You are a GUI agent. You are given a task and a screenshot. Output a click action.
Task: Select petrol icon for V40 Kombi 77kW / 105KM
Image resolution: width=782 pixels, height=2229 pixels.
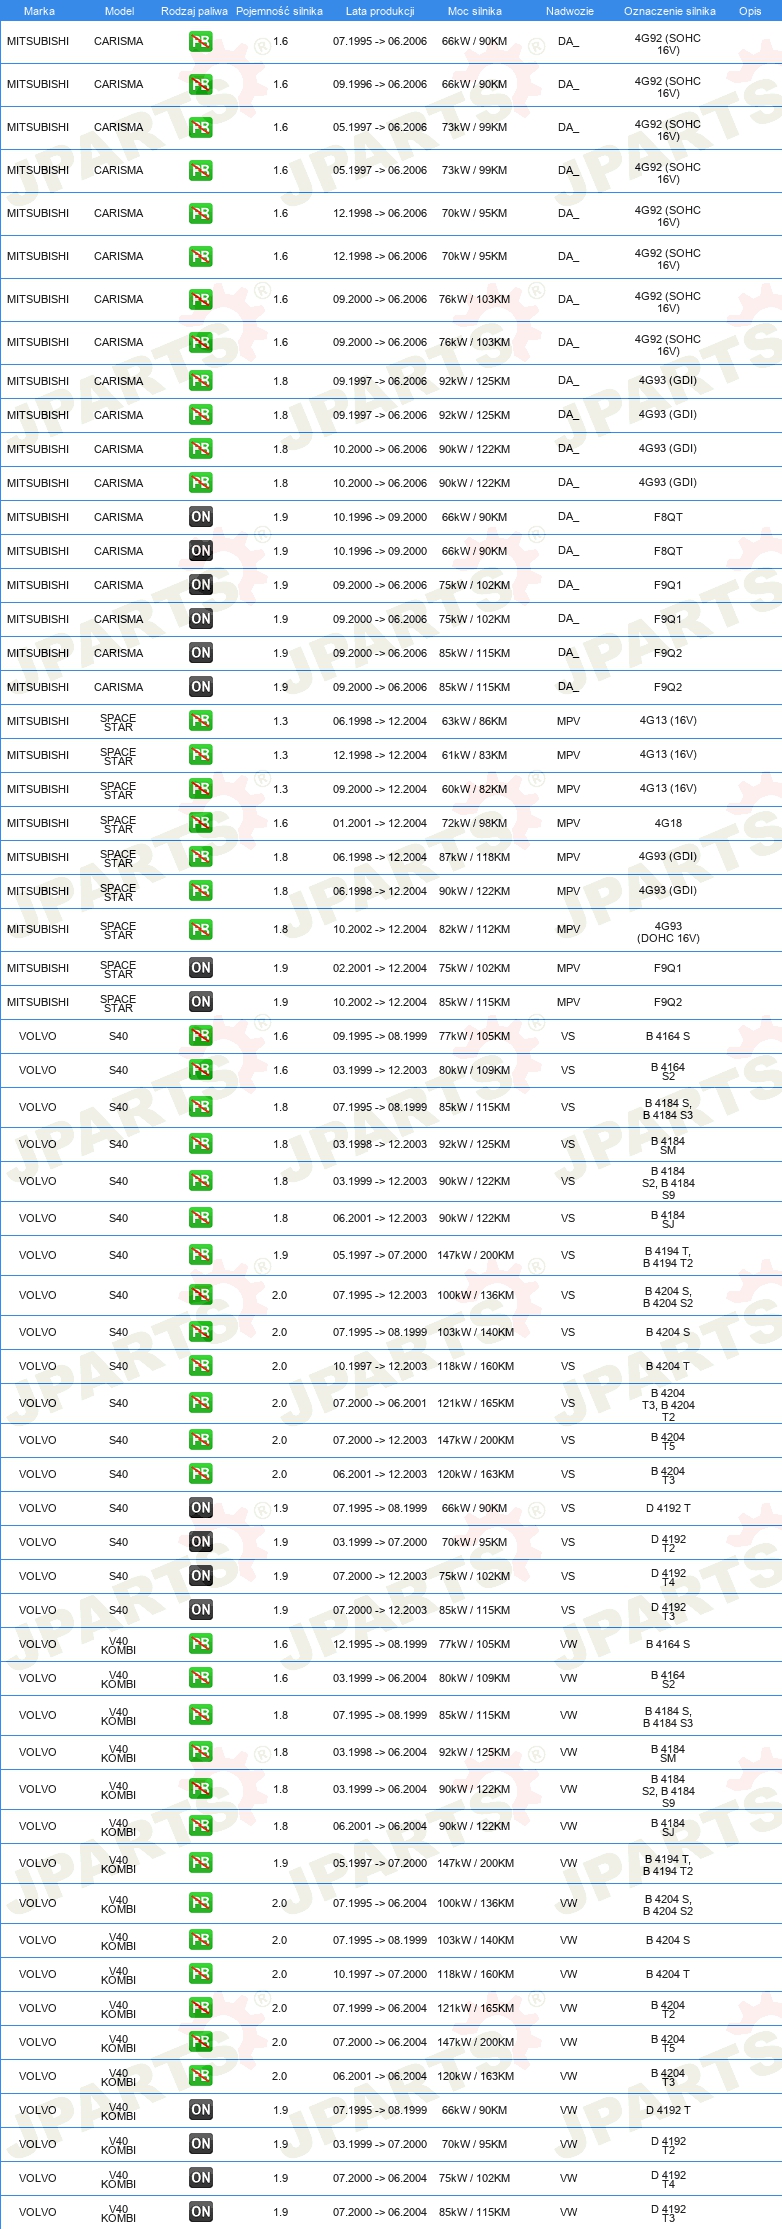point(201,1644)
